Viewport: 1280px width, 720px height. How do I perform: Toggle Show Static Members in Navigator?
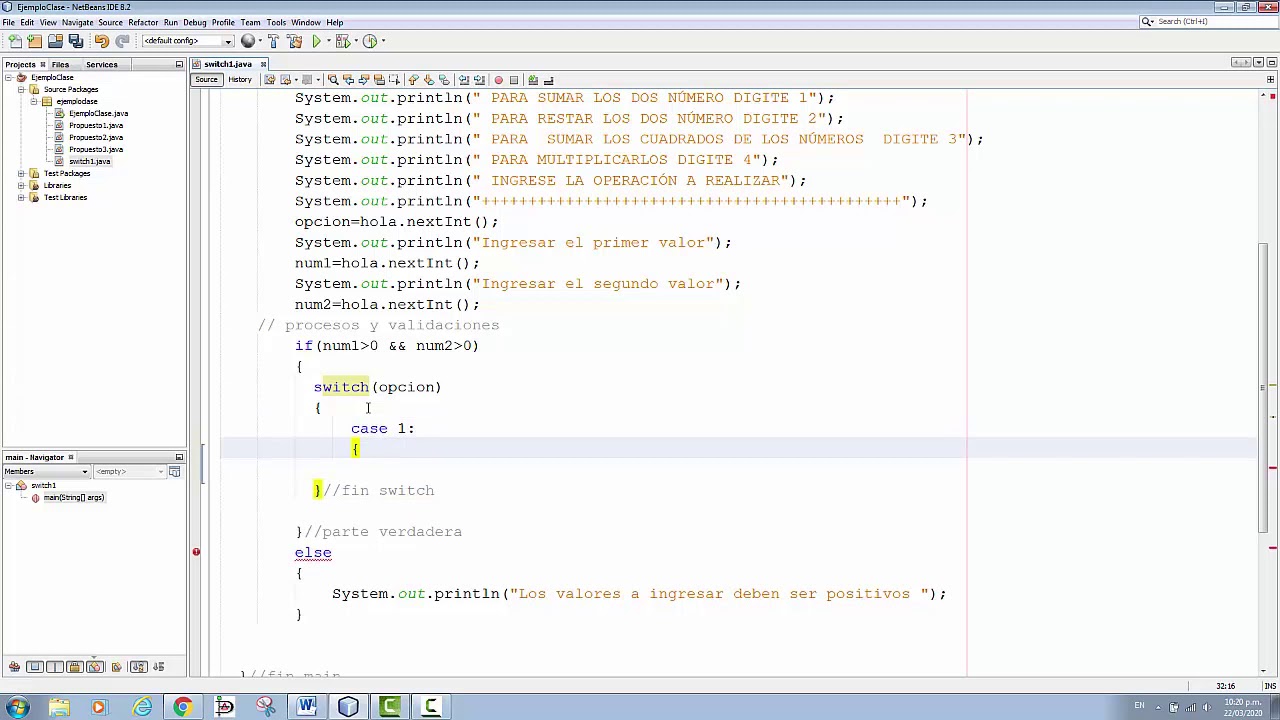pyautogui.click(x=55, y=667)
